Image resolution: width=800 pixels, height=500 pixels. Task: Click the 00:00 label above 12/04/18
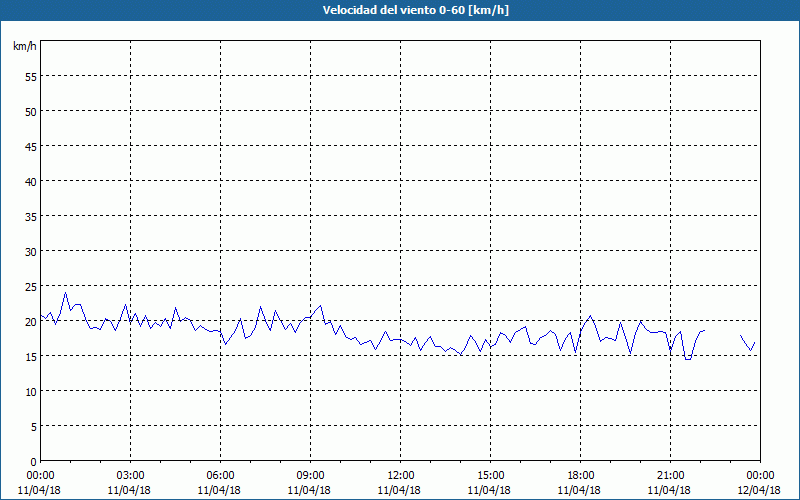click(760, 476)
